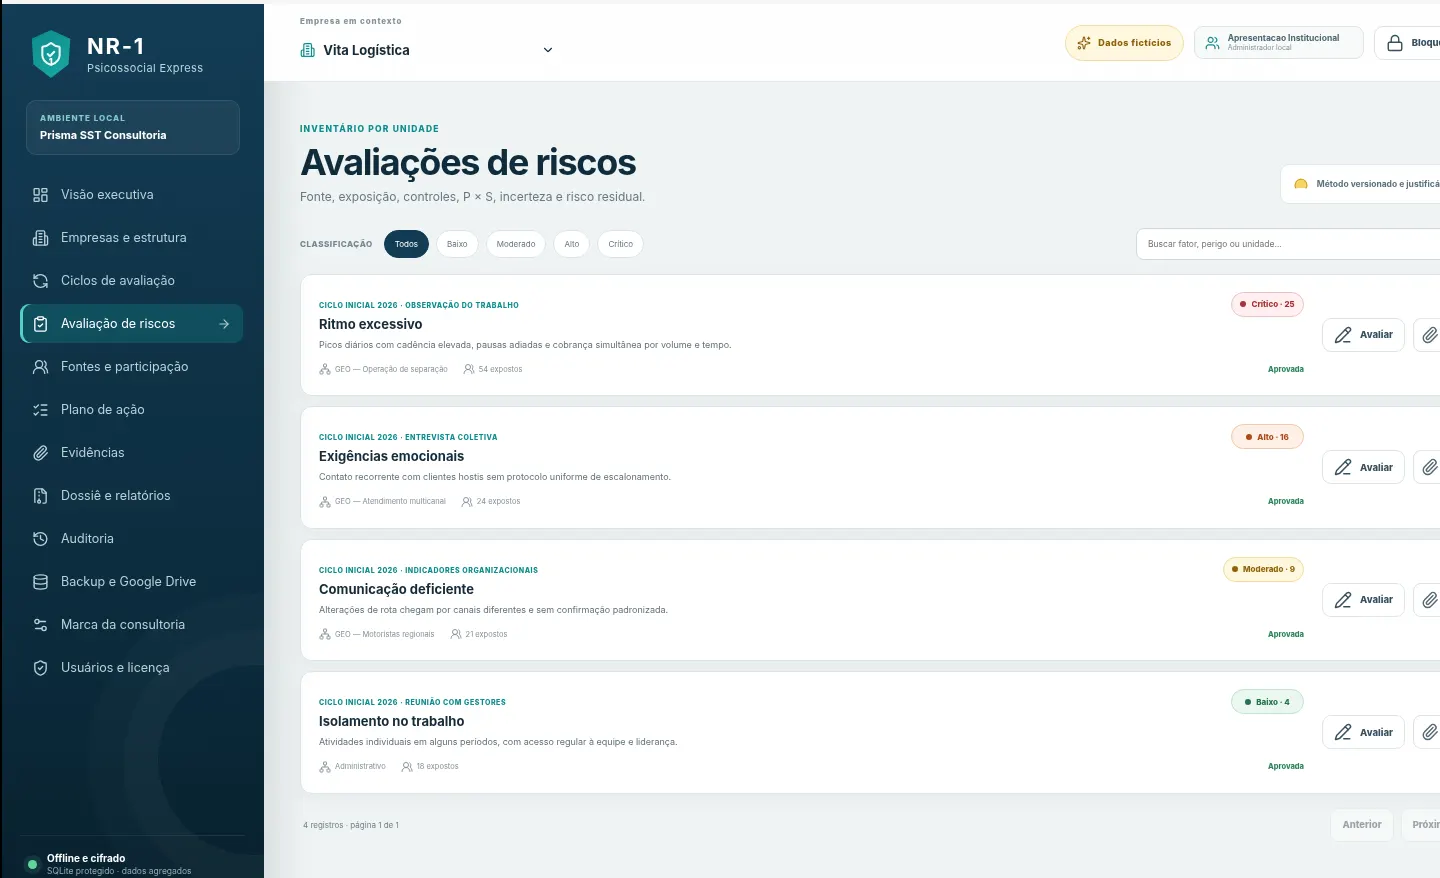The width and height of the screenshot is (1440, 878).
Task: Click the Usuários e licença shield icon
Action: [x=40, y=668]
